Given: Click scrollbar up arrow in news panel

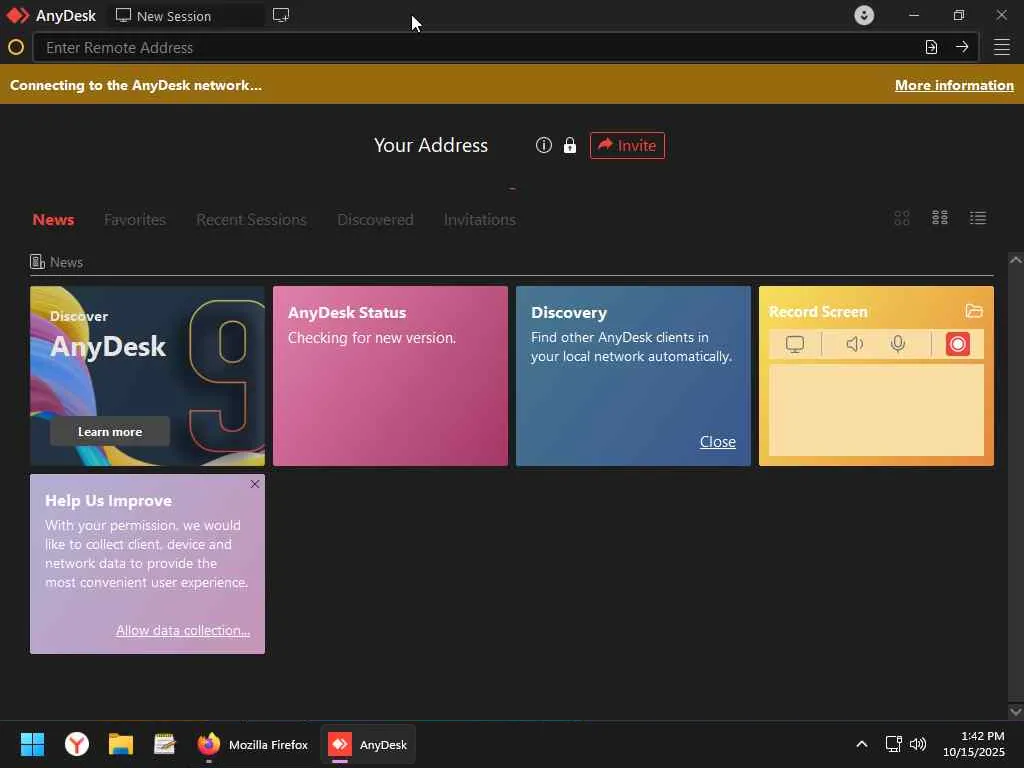Looking at the screenshot, I should click(x=1016, y=260).
